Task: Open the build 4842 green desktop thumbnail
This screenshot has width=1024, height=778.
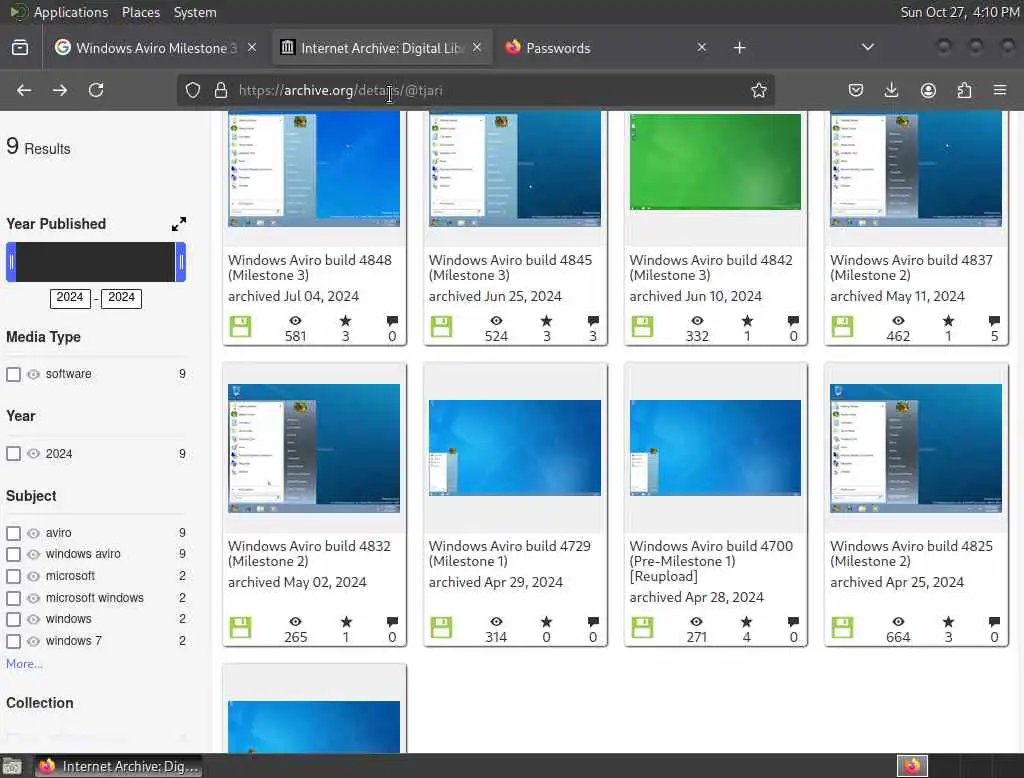Action: (715, 161)
